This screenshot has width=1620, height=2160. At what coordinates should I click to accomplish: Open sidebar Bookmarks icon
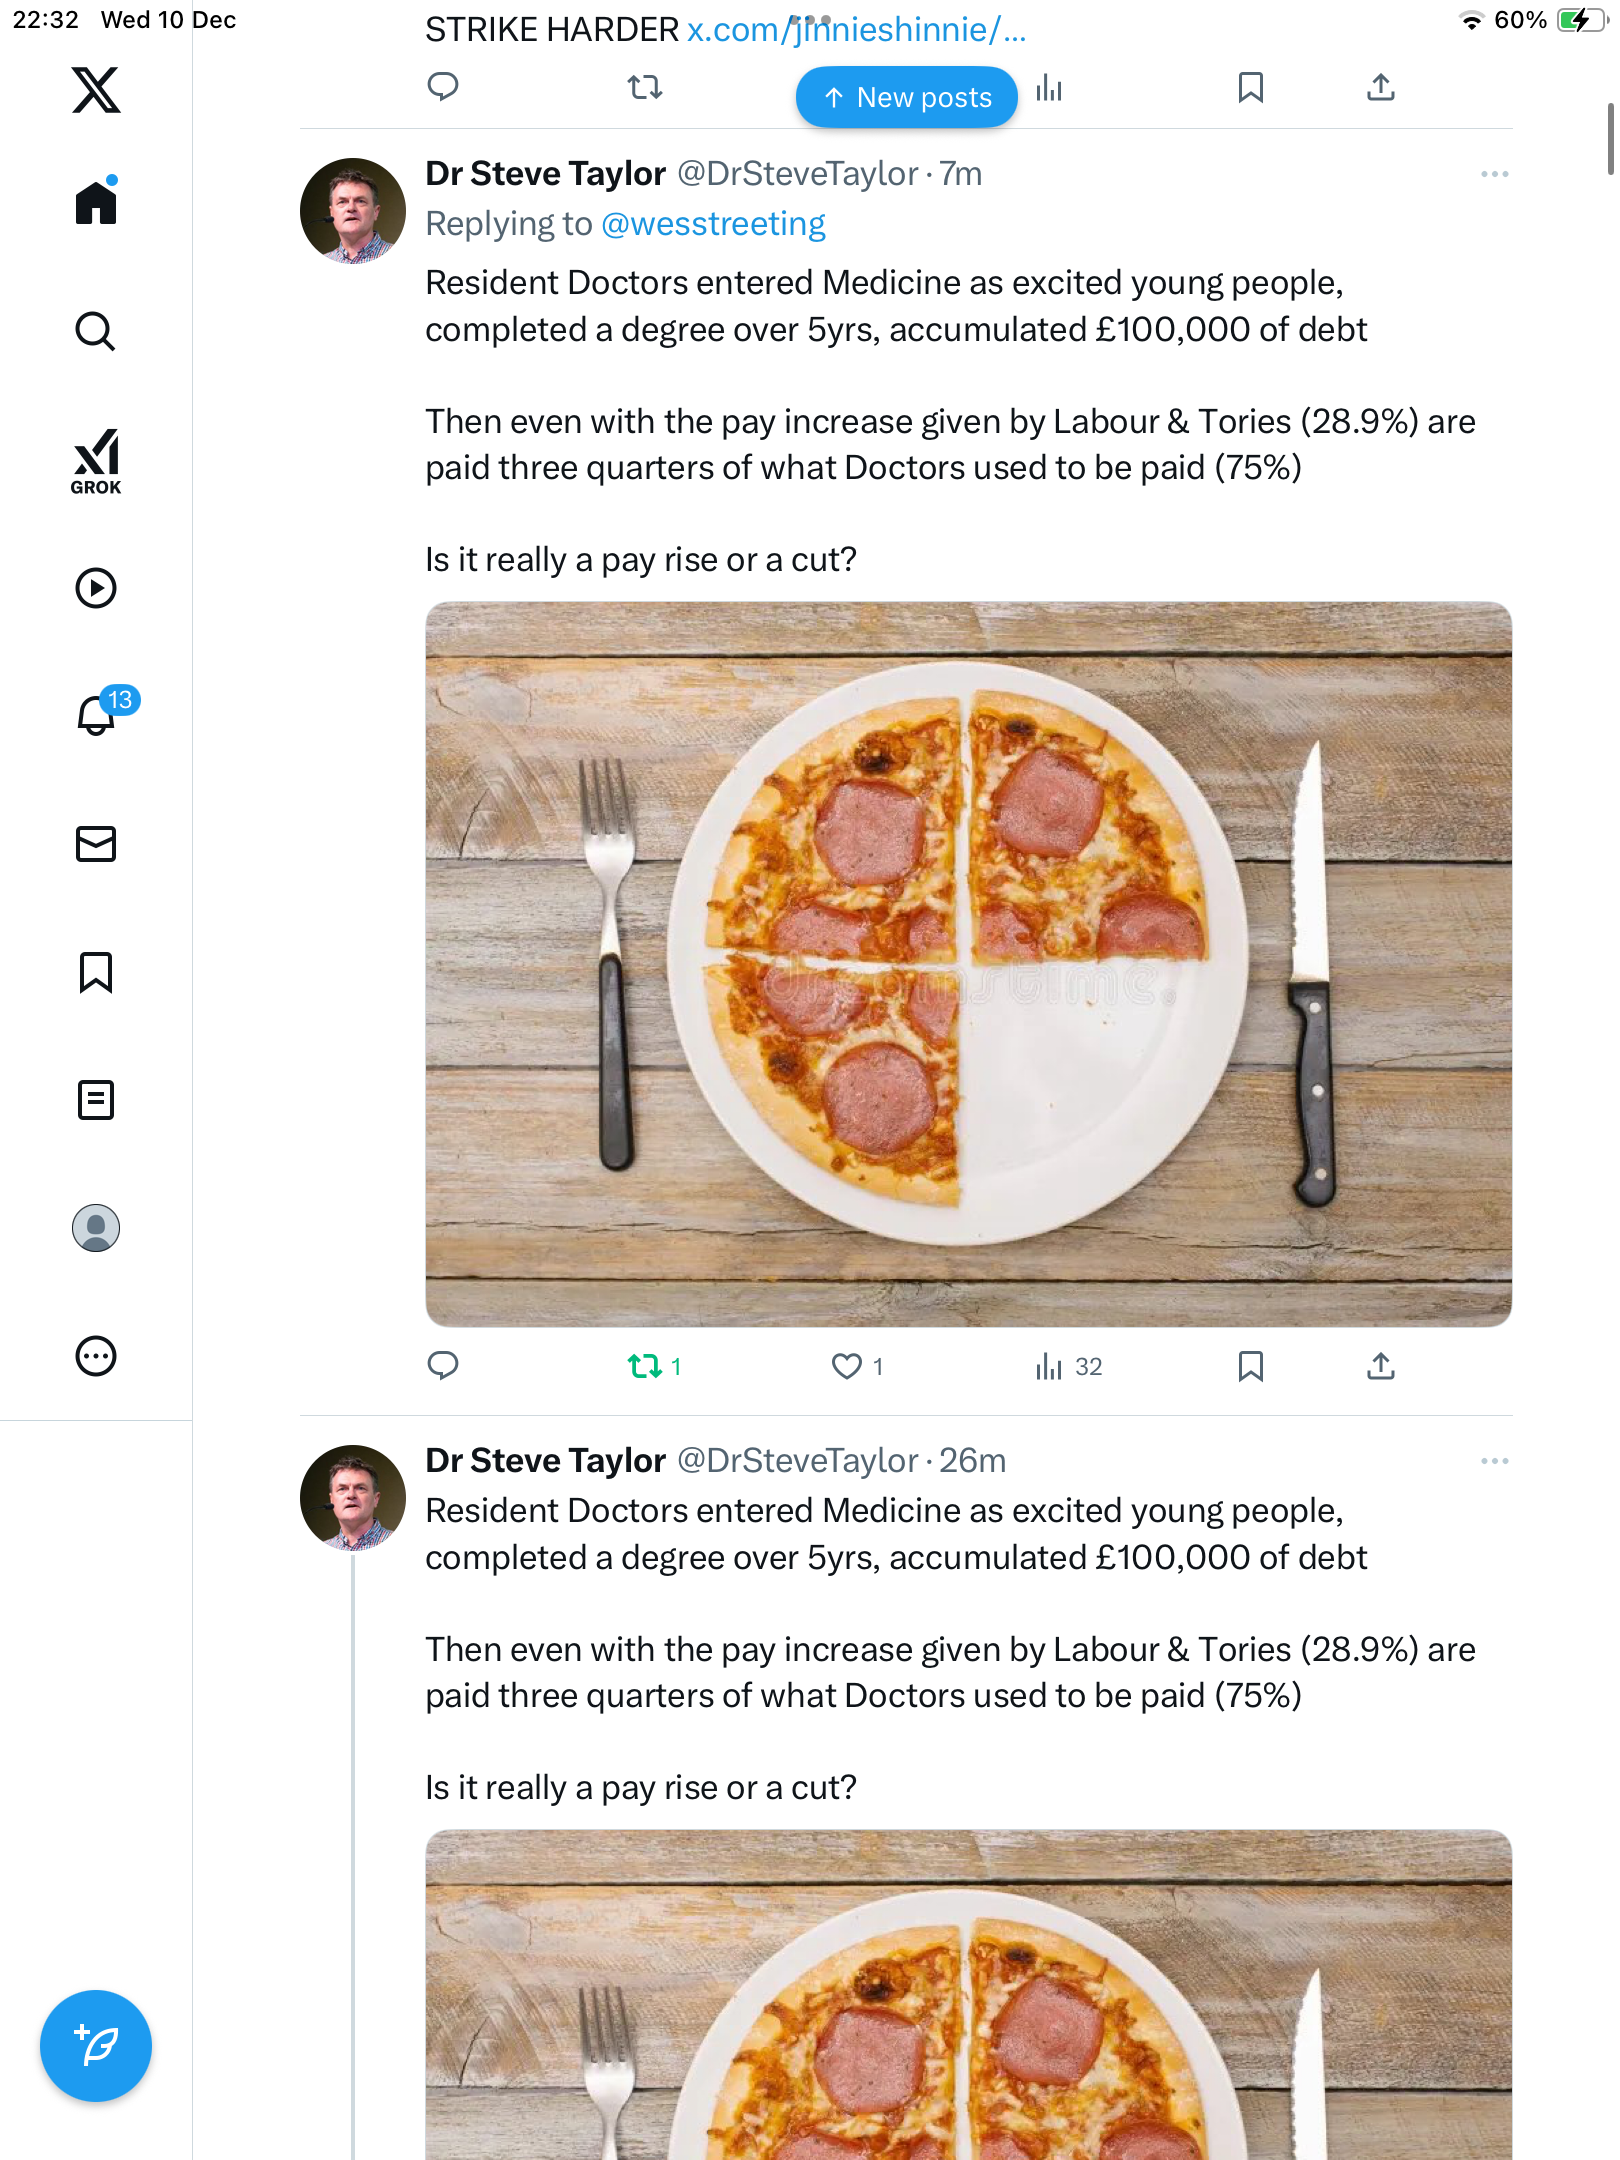[96, 972]
